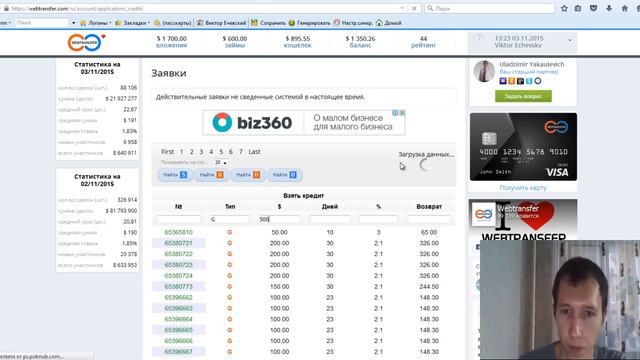Click the G type icon in row 65380773

tap(230, 287)
